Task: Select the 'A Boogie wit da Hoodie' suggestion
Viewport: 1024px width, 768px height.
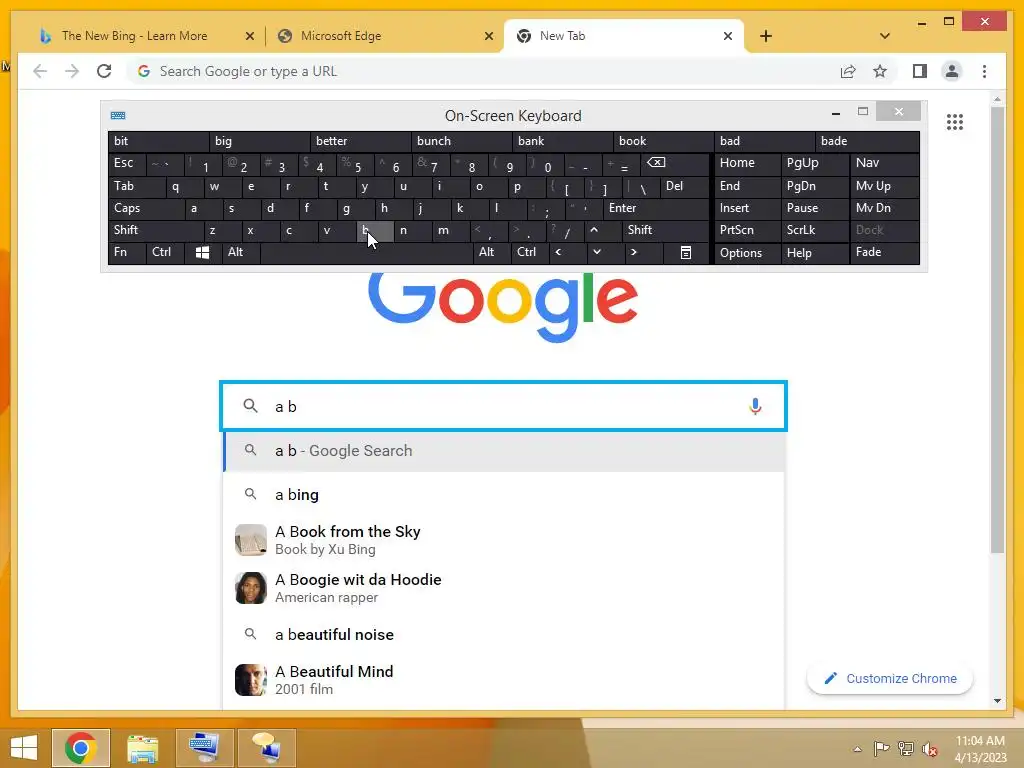Action: coord(504,588)
